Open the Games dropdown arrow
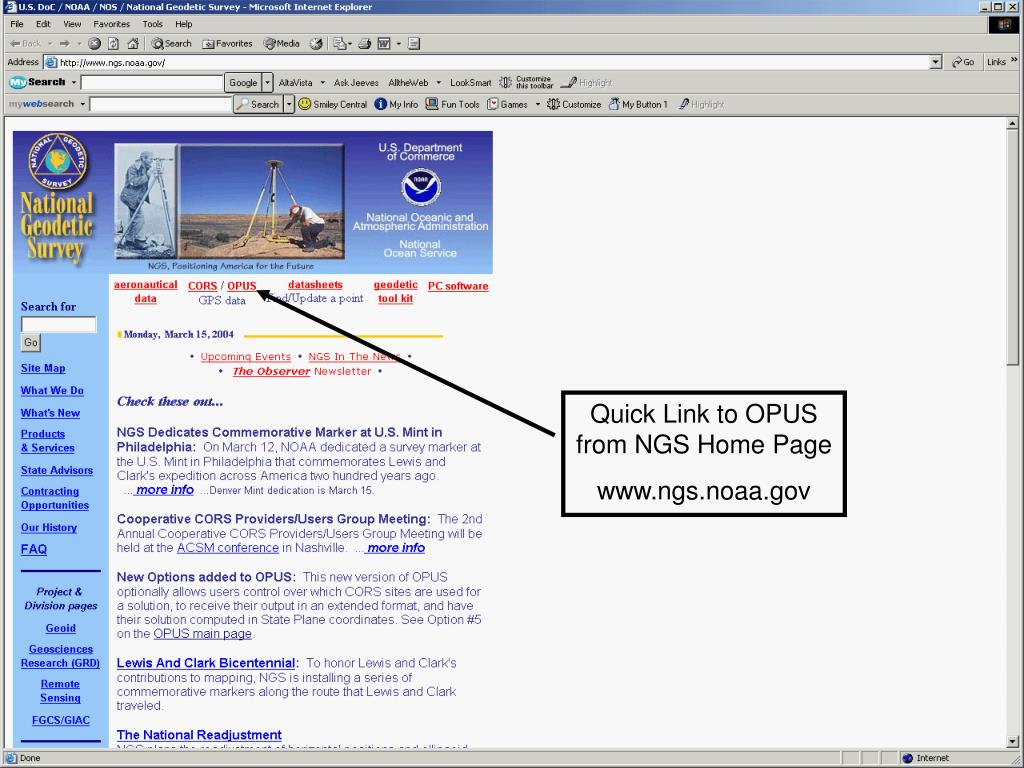 [x=538, y=104]
